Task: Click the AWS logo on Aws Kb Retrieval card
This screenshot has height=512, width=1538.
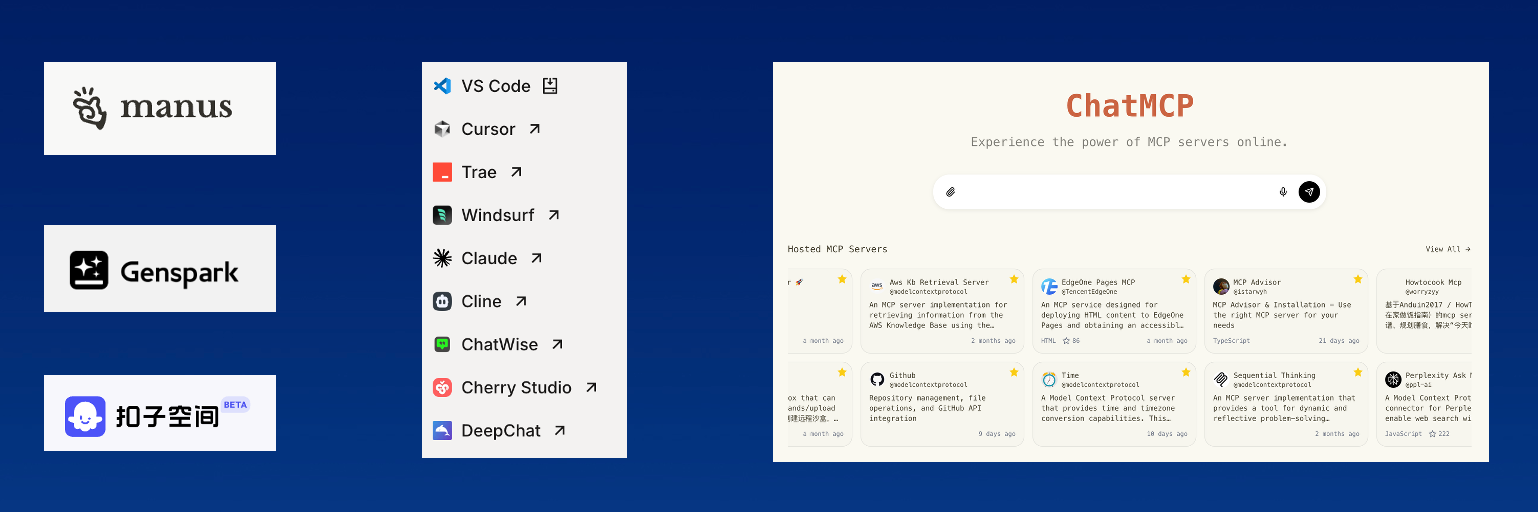Action: [877, 286]
